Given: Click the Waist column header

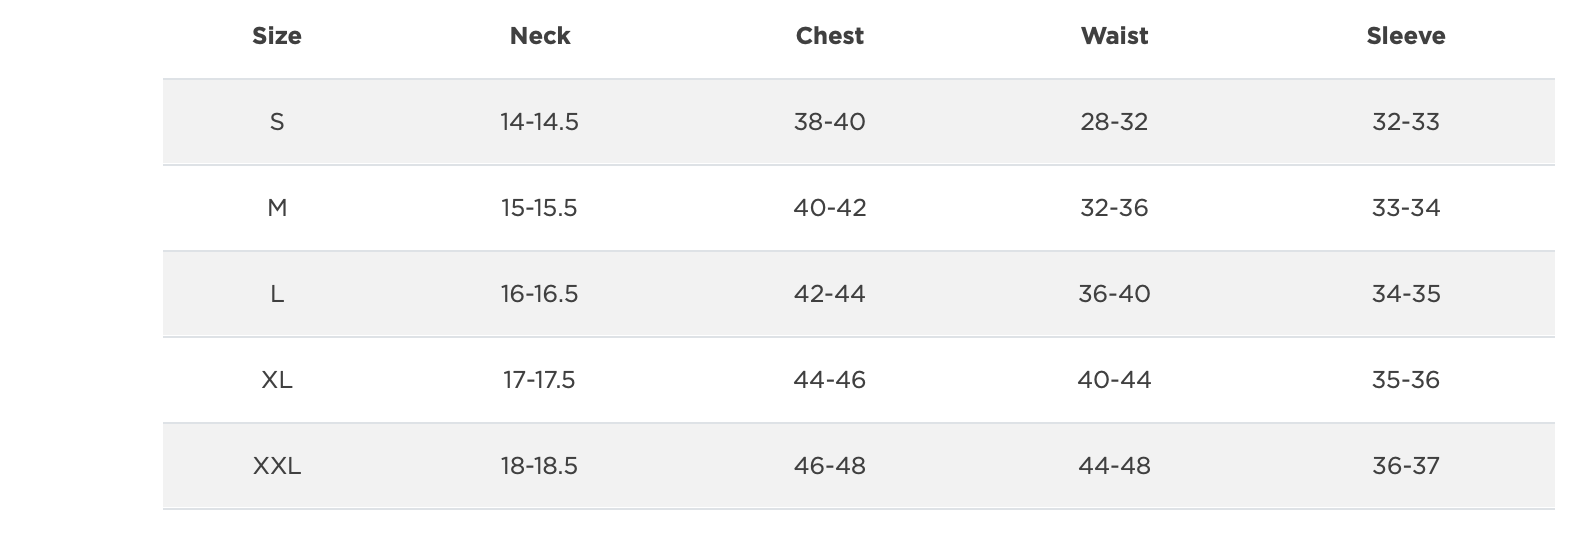Looking at the screenshot, I should [1115, 36].
